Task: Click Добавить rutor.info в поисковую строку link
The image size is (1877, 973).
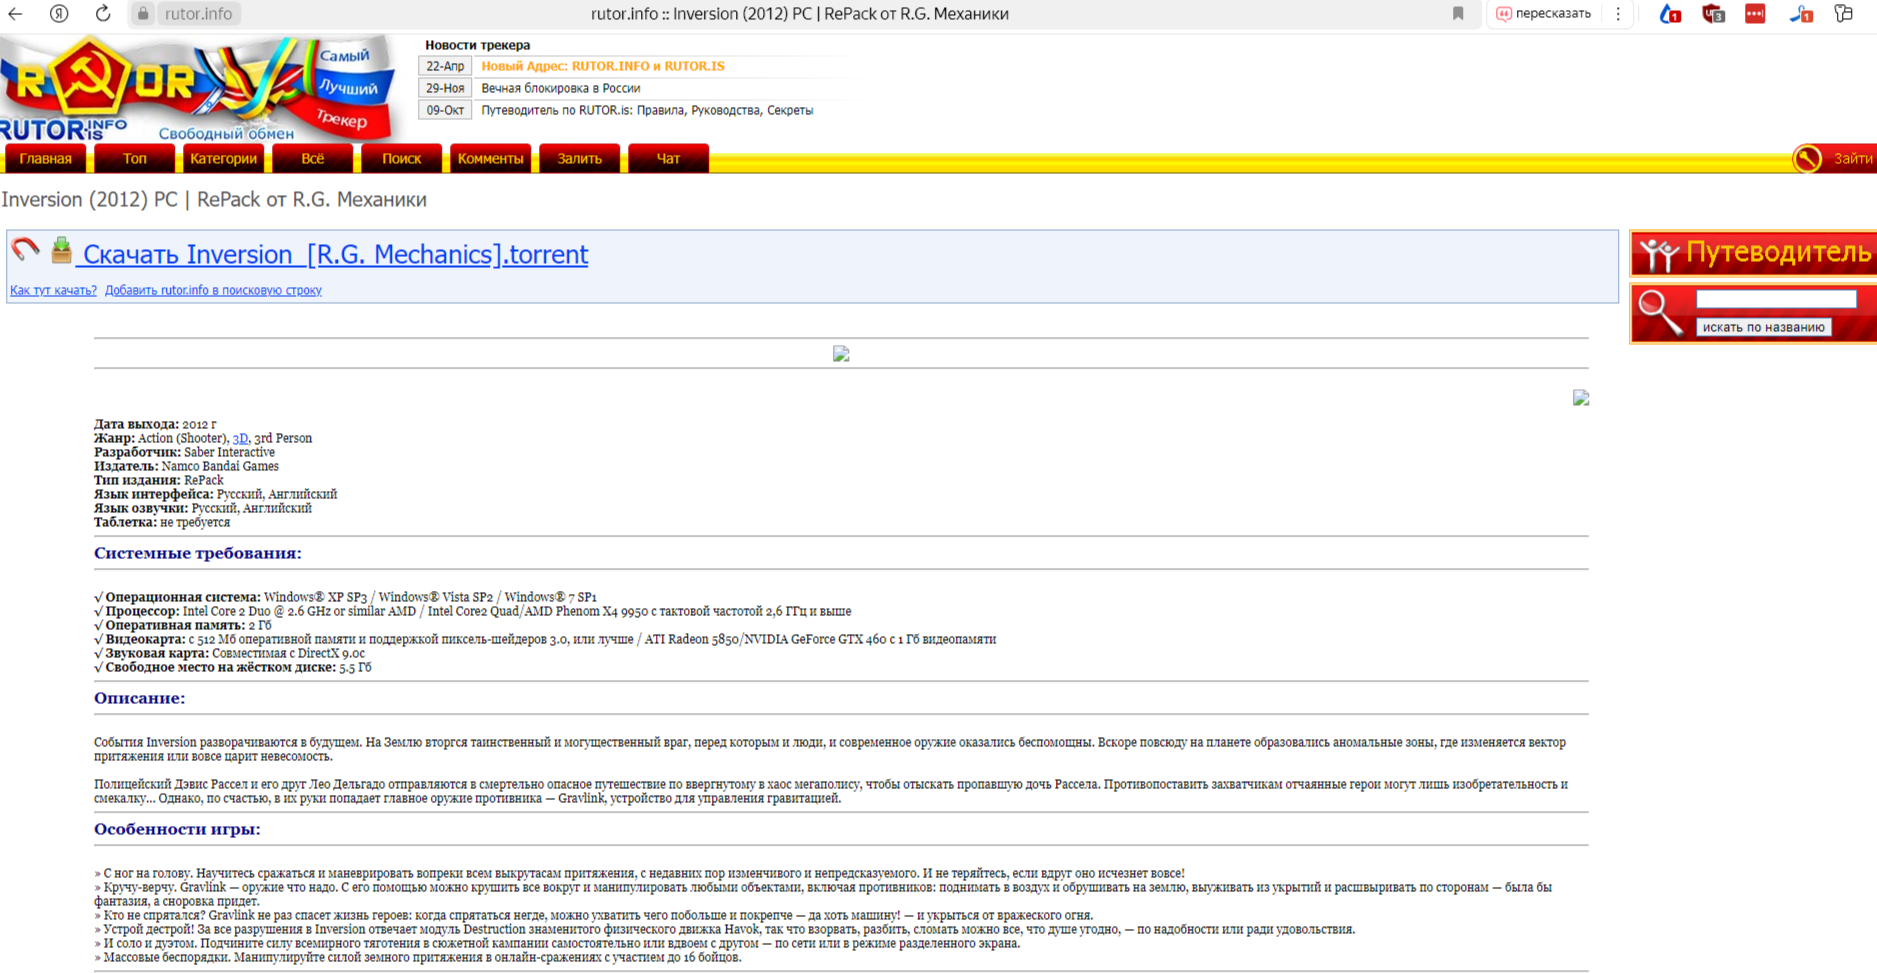Action: (x=213, y=290)
